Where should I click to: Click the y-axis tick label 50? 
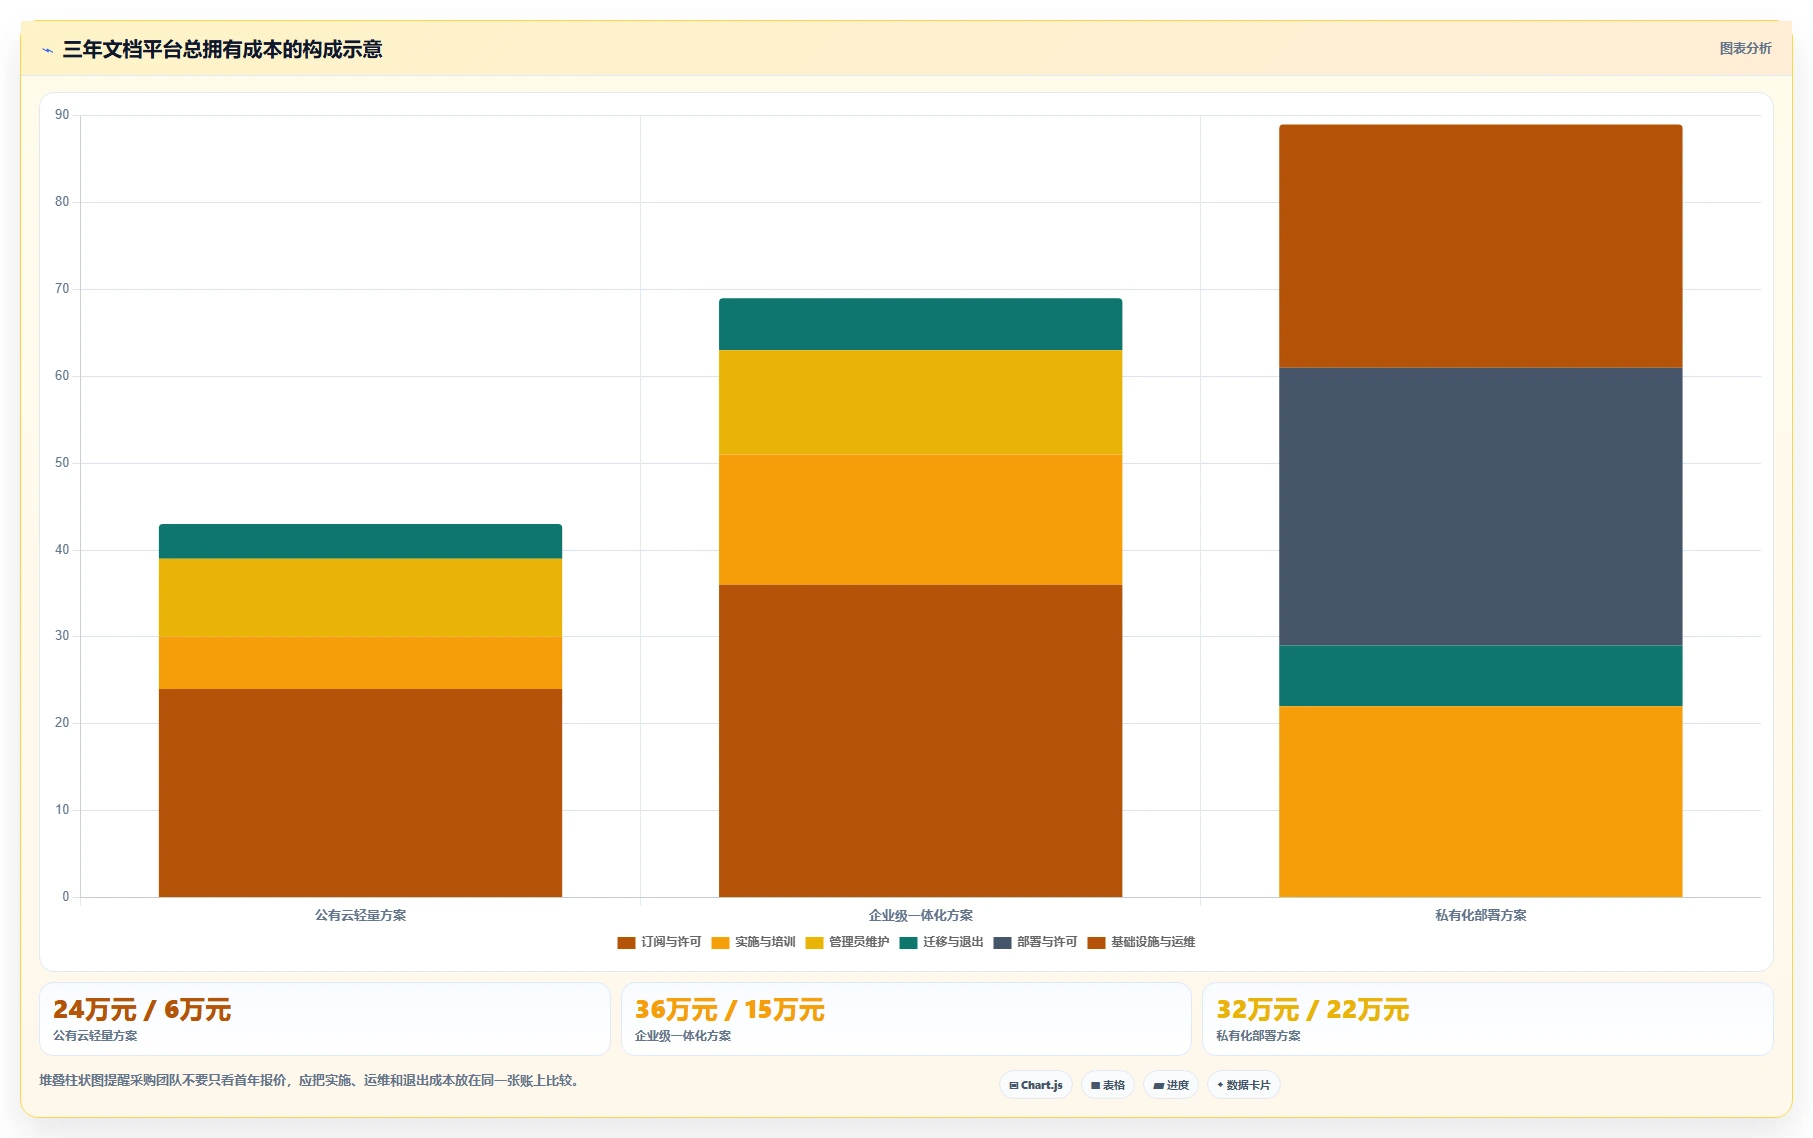pyautogui.click(x=62, y=463)
